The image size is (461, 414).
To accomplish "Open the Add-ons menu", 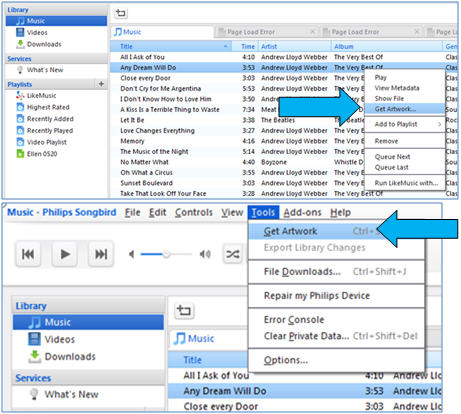I will coord(302,213).
